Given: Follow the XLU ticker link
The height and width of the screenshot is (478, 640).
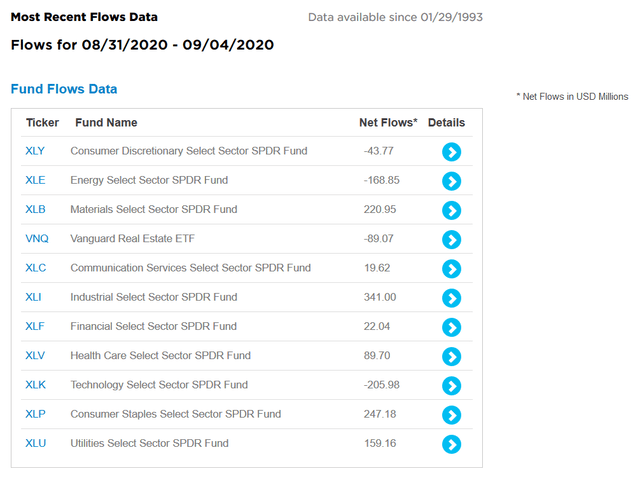Looking at the screenshot, I should [x=36, y=443].
